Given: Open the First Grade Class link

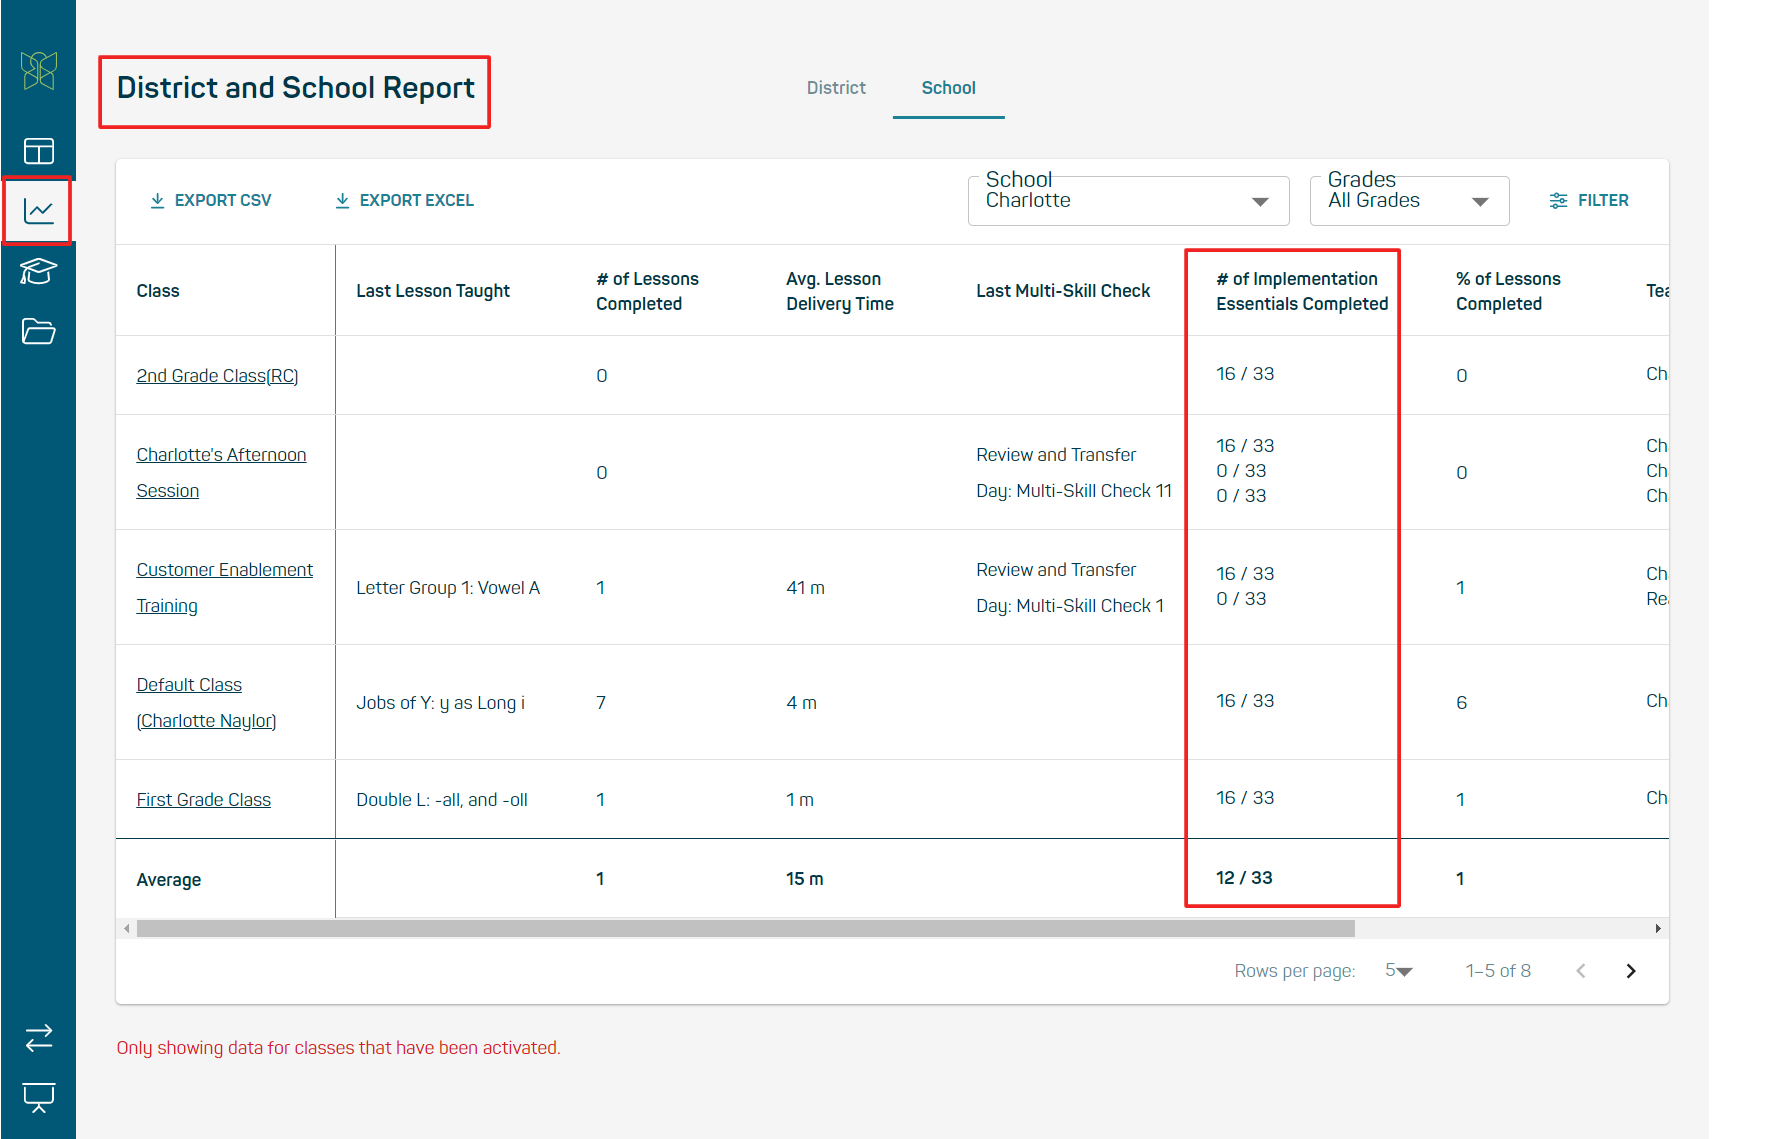Looking at the screenshot, I should [203, 799].
